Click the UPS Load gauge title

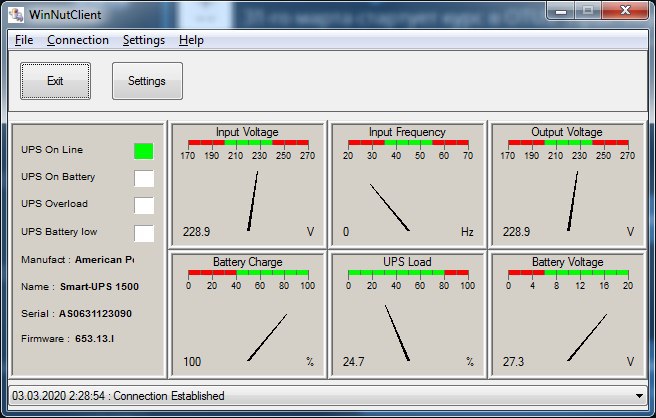coord(407,262)
